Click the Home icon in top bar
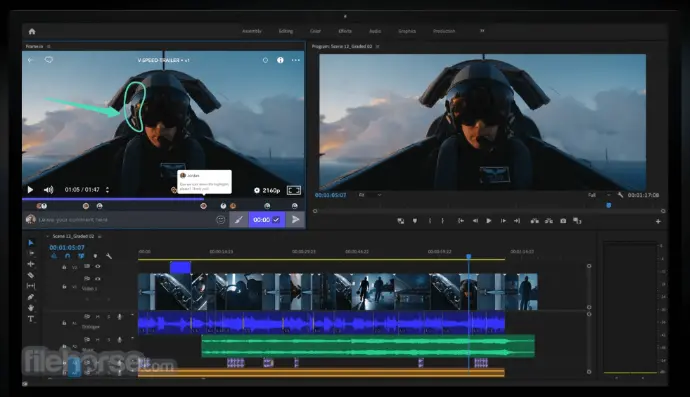The height and width of the screenshot is (397, 690). pyautogui.click(x=32, y=31)
